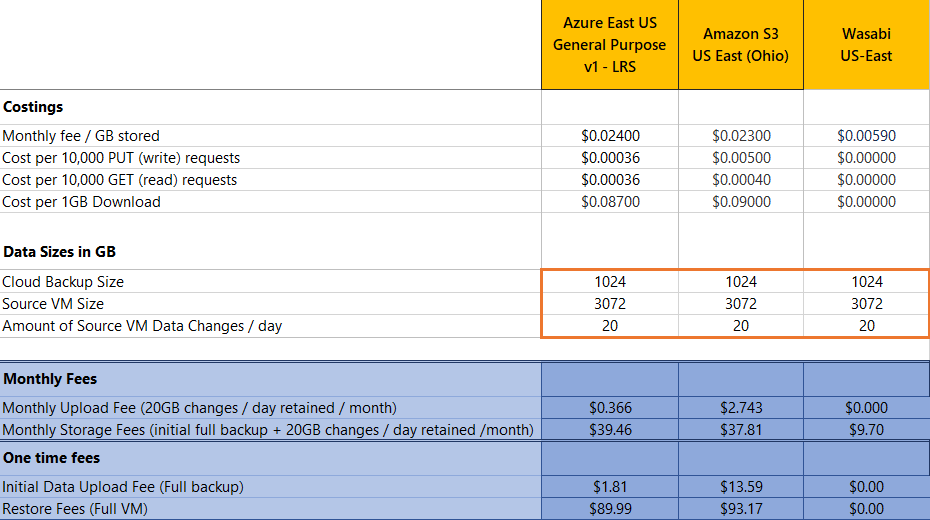Select the Amazon S3 US East header
The image size is (930, 520).
[x=741, y=44]
